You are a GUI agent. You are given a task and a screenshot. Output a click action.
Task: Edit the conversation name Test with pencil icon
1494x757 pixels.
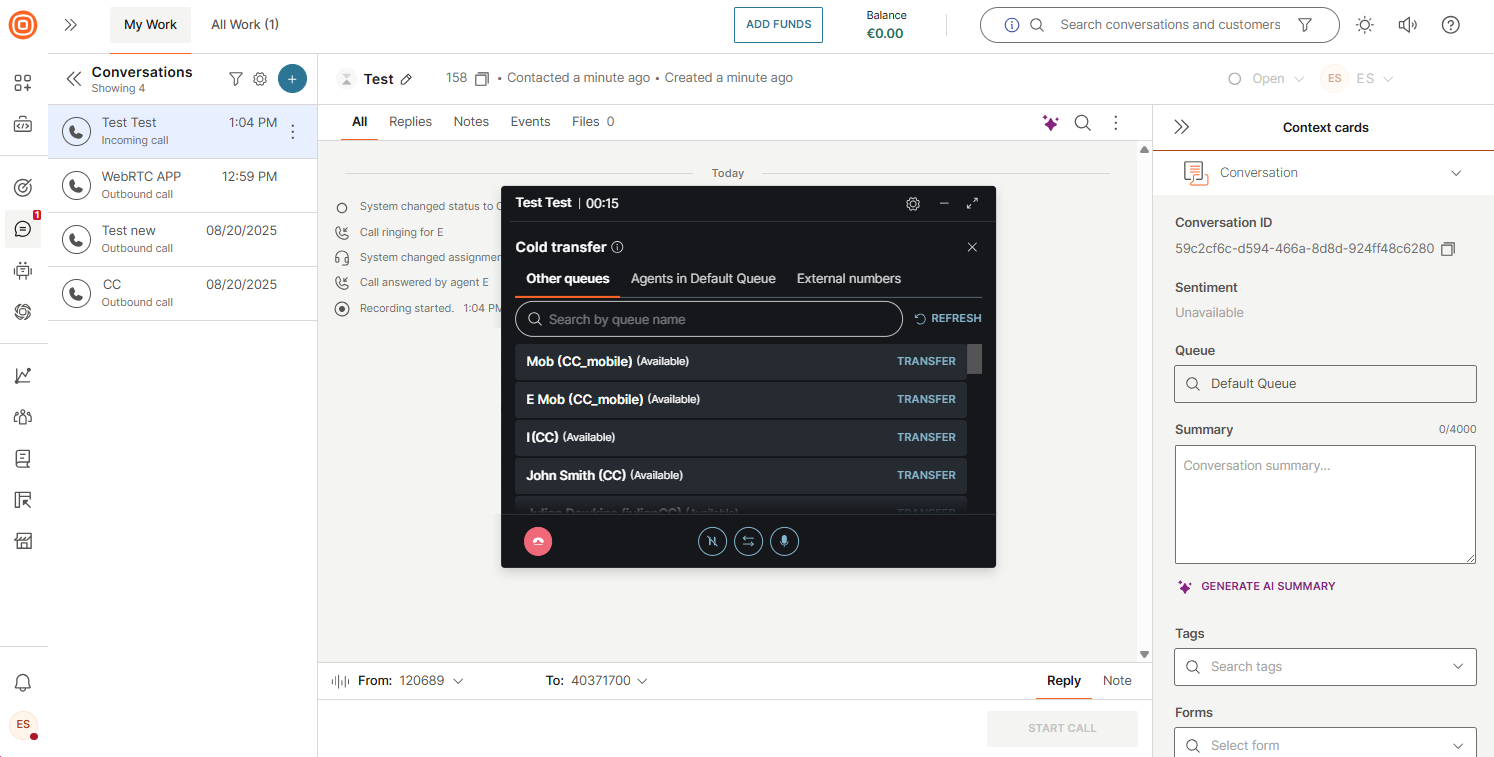click(406, 79)
